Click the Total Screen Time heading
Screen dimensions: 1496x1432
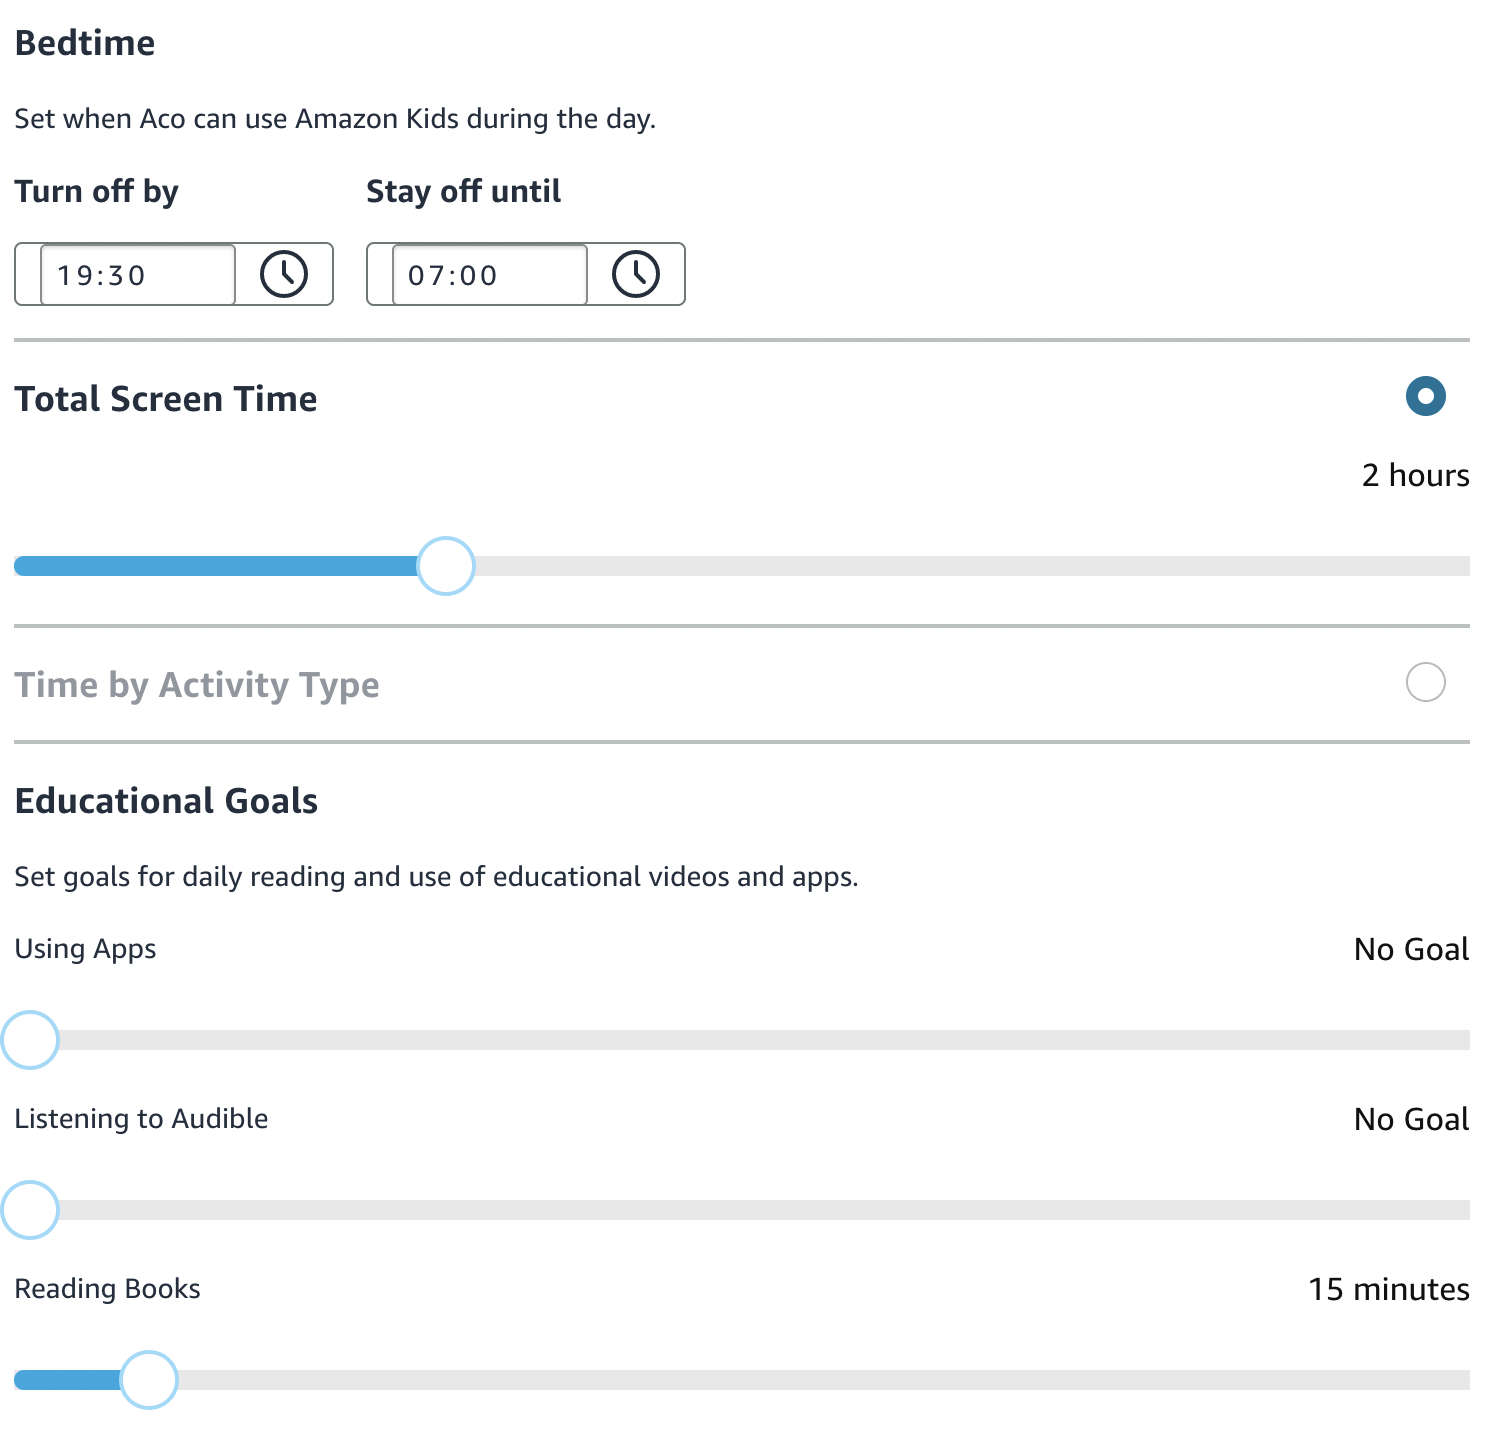(166, 399)
